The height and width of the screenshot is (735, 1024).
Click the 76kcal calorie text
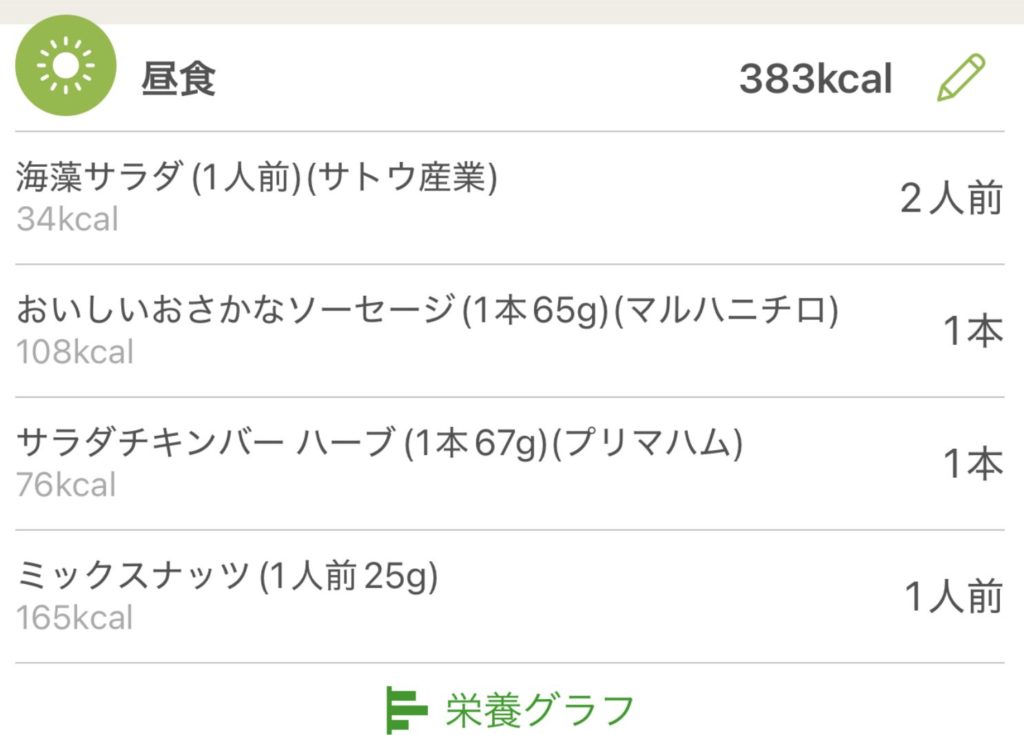tap(66, 485)
